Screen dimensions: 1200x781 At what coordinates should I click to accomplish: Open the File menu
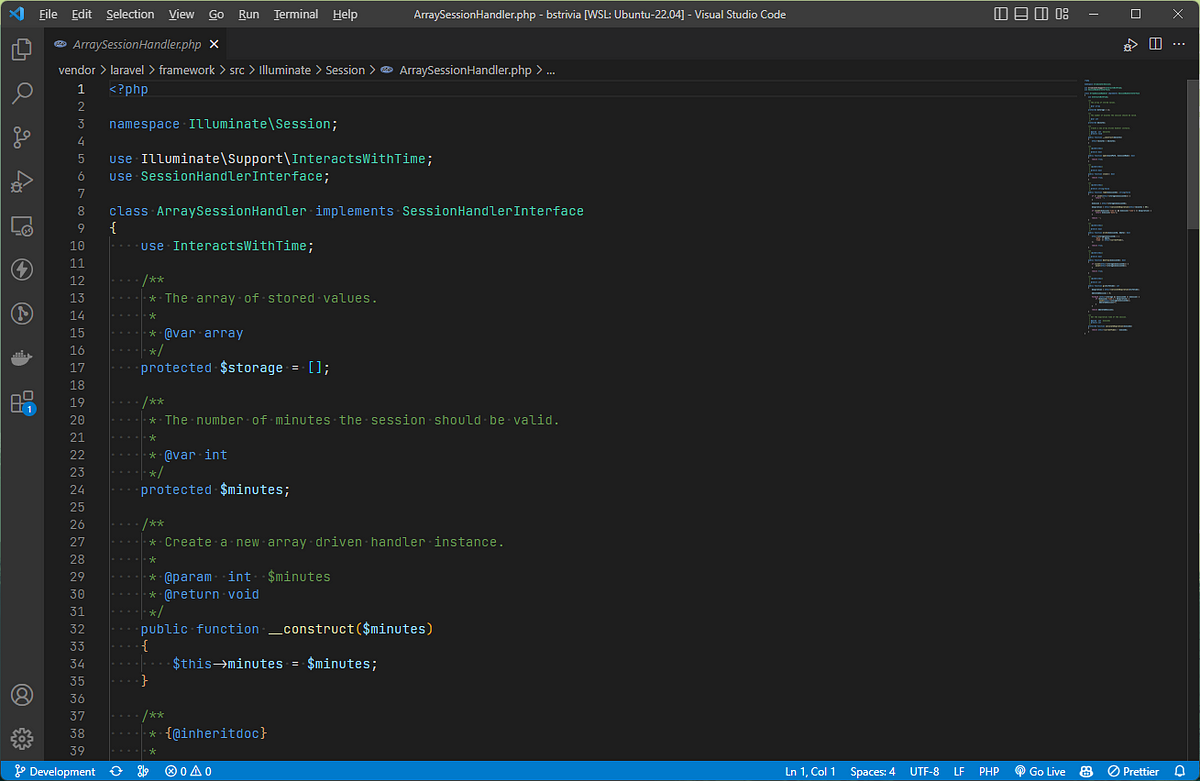point(48,14)
